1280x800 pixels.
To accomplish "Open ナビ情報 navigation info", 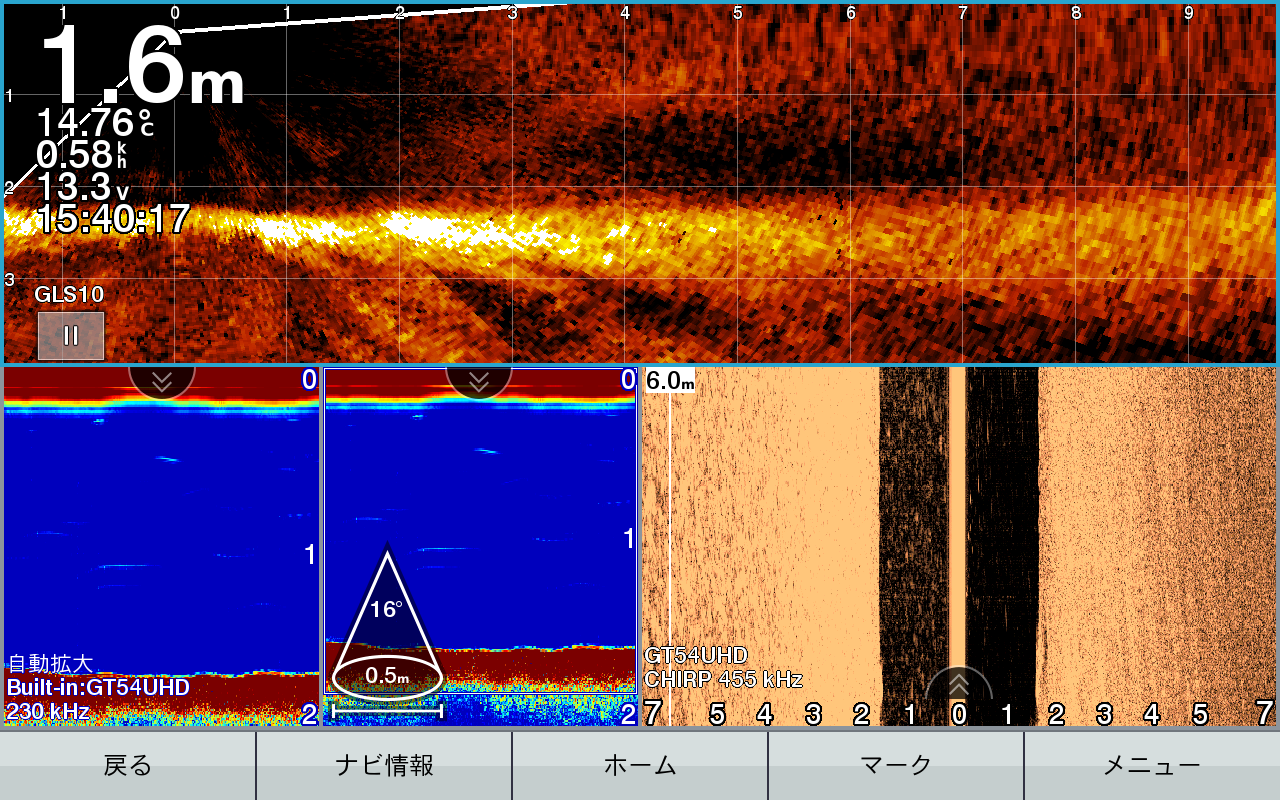I will [384, 766].
